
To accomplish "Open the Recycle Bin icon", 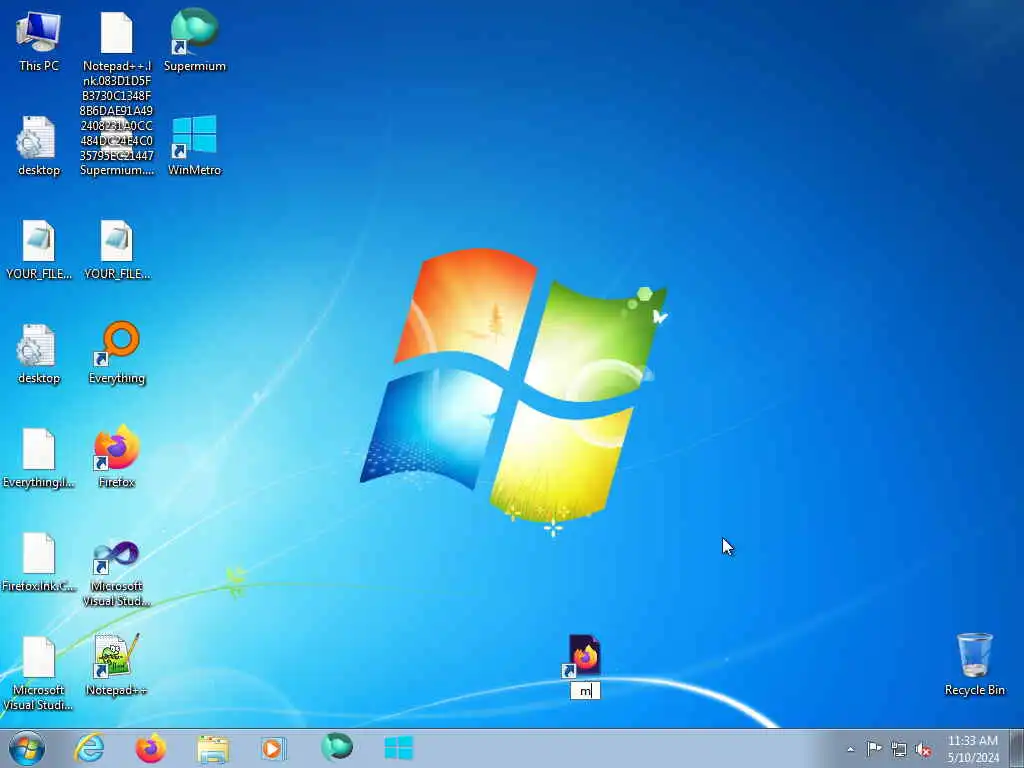I will tap(974, 664).
